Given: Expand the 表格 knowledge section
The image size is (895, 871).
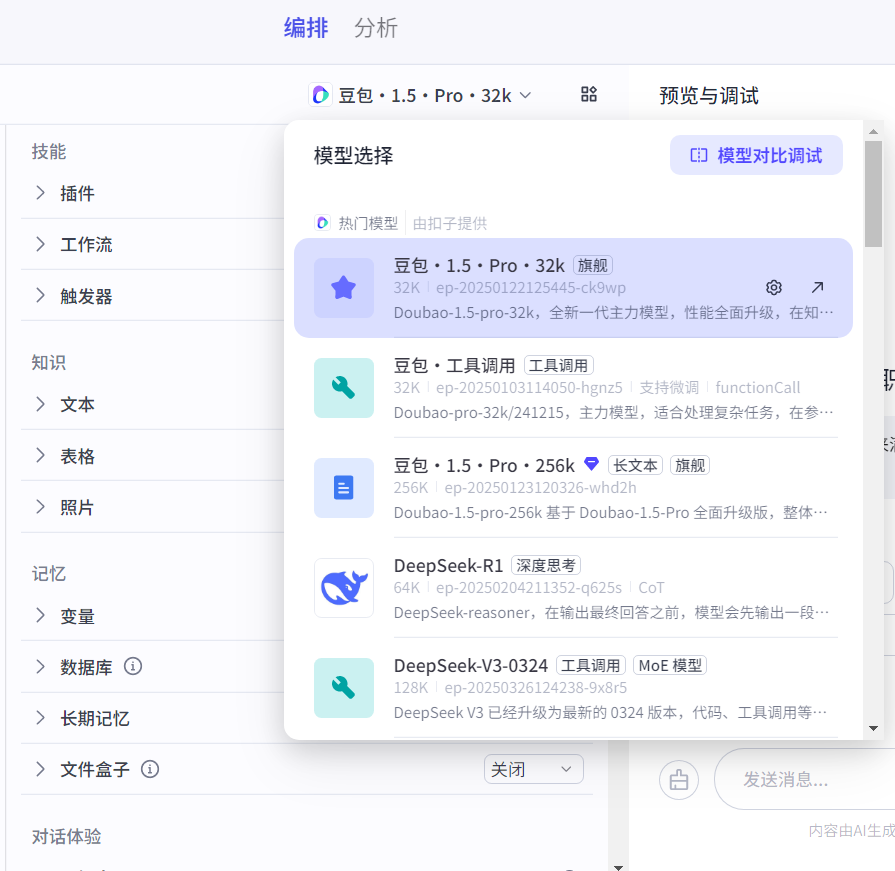Looking at the screenshot, I should [40, 455].
